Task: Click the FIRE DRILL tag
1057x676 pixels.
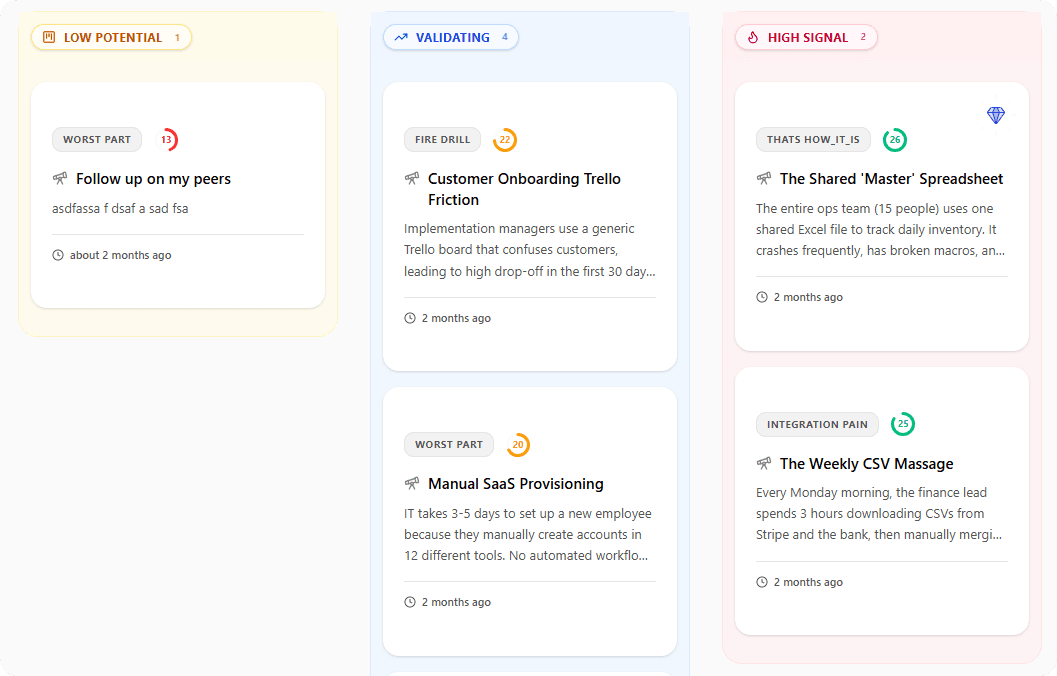Action: pyautogui.click(x=442, y=140)
